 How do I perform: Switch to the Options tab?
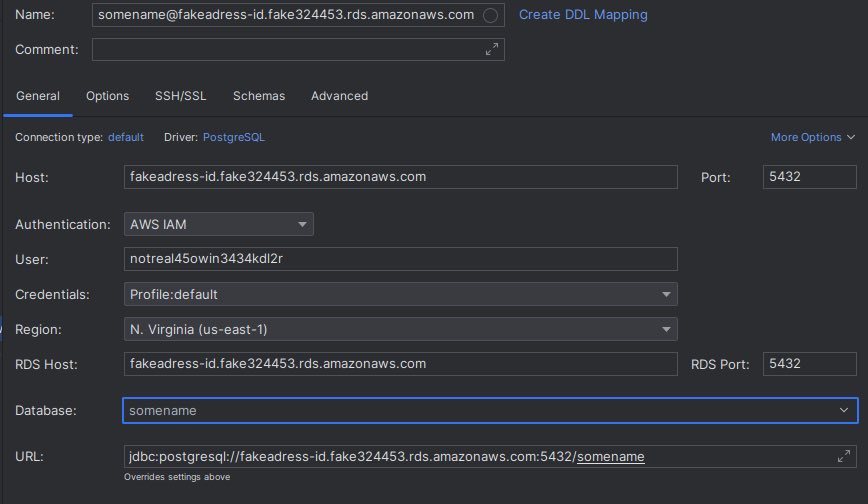point(107,96)
